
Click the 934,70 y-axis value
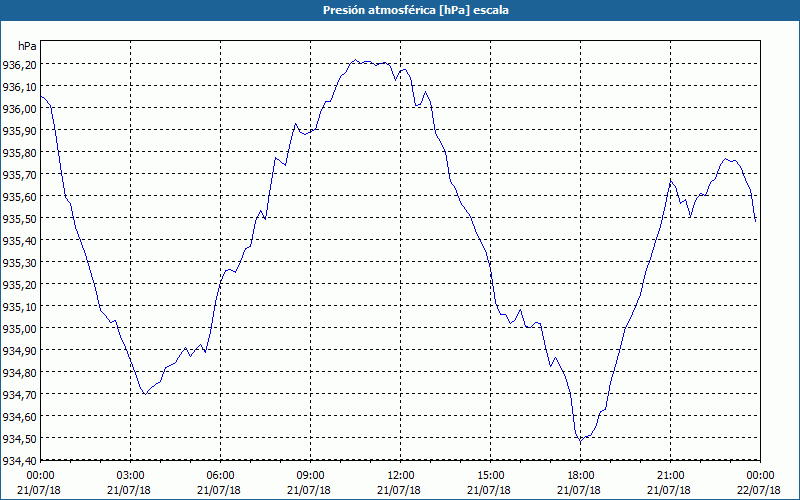pyautogui.click(x=20, y=394)
